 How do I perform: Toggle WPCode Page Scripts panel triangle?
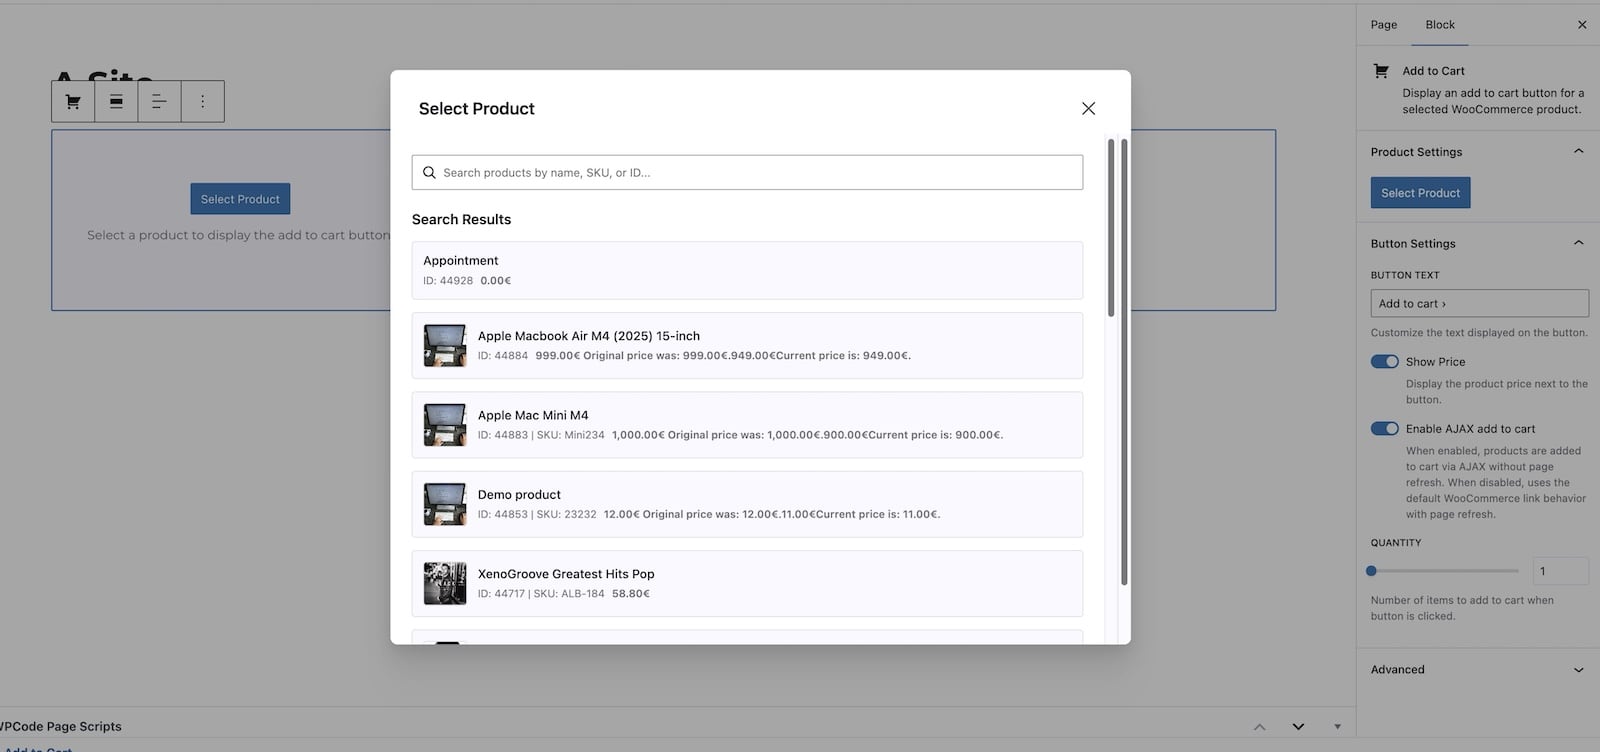(1337, 726)
